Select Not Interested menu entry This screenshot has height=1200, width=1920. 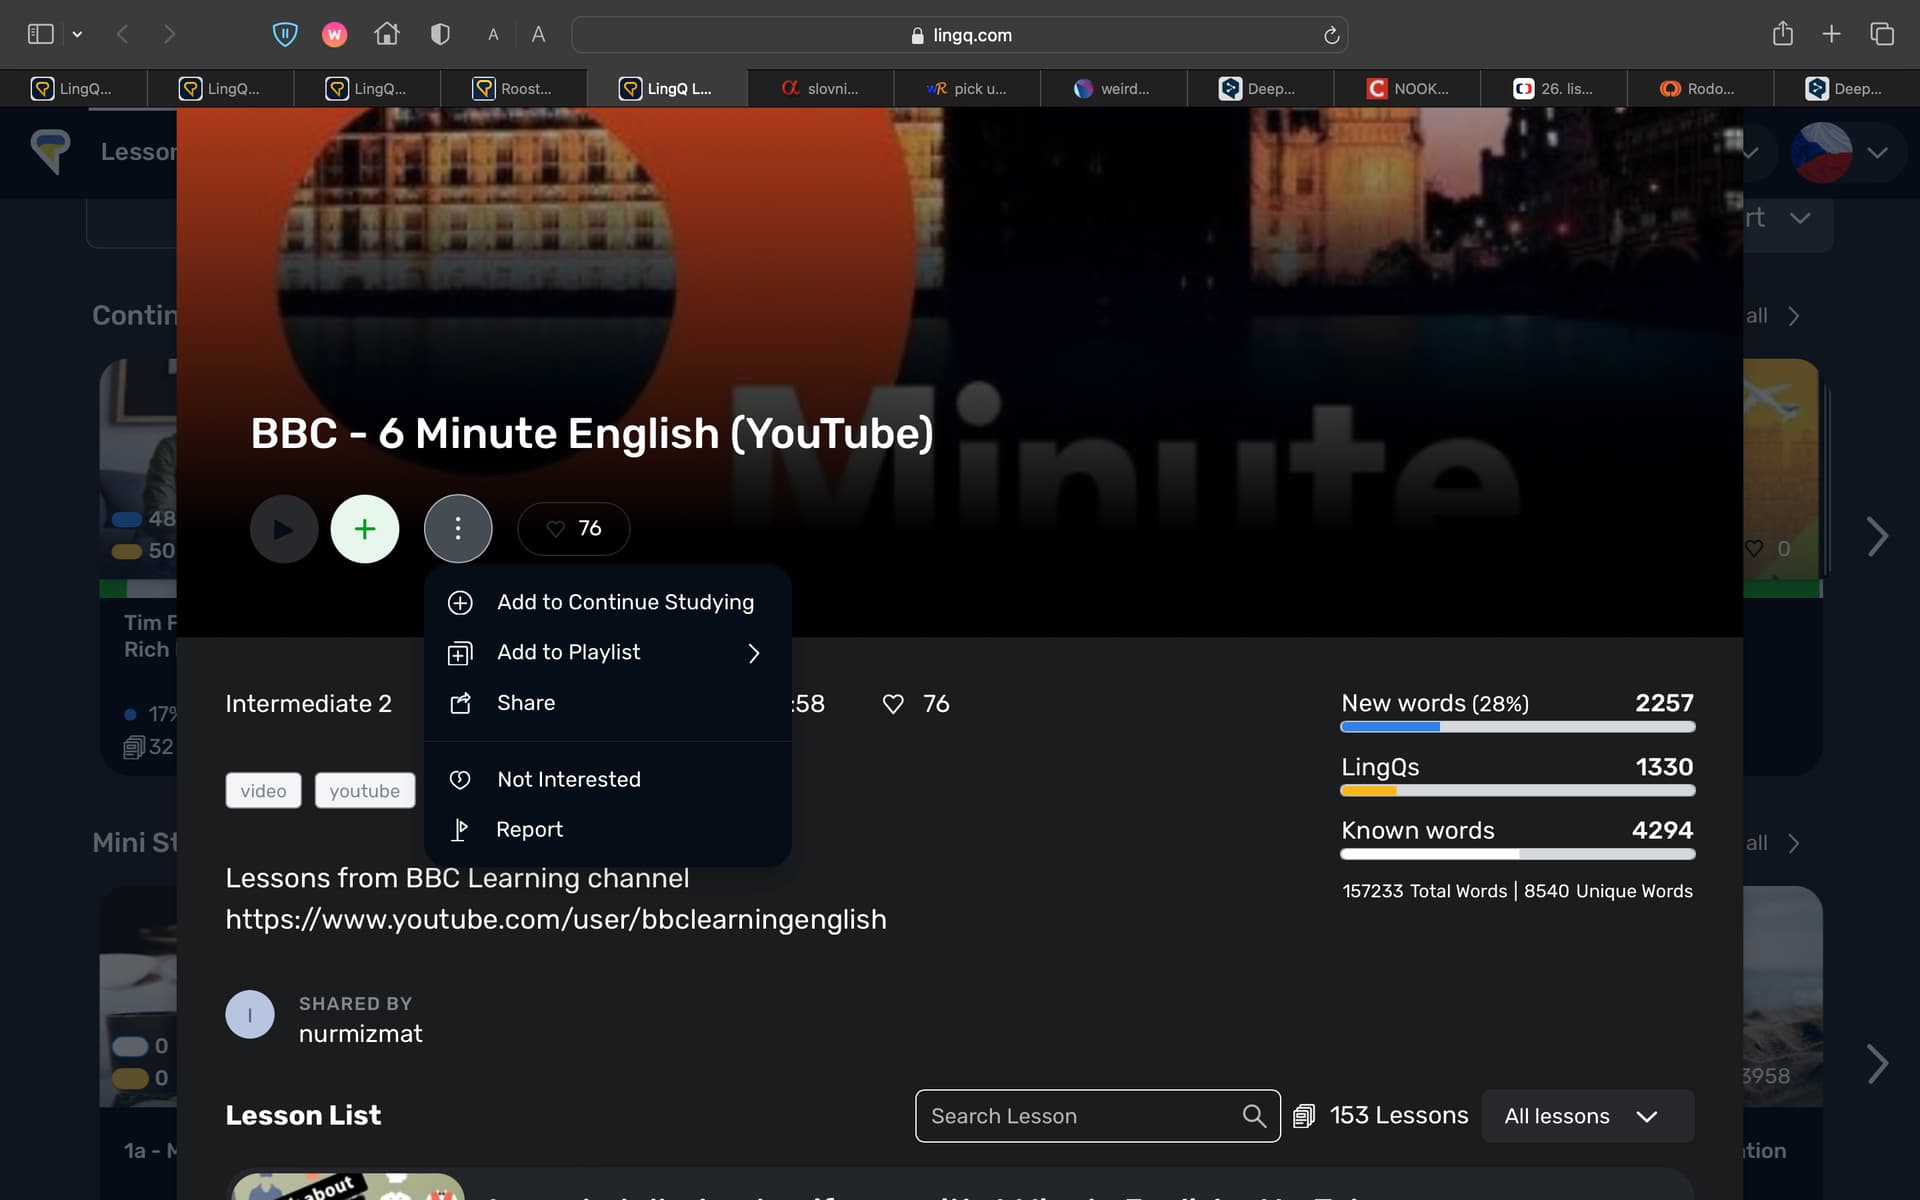tap(608, 779)
